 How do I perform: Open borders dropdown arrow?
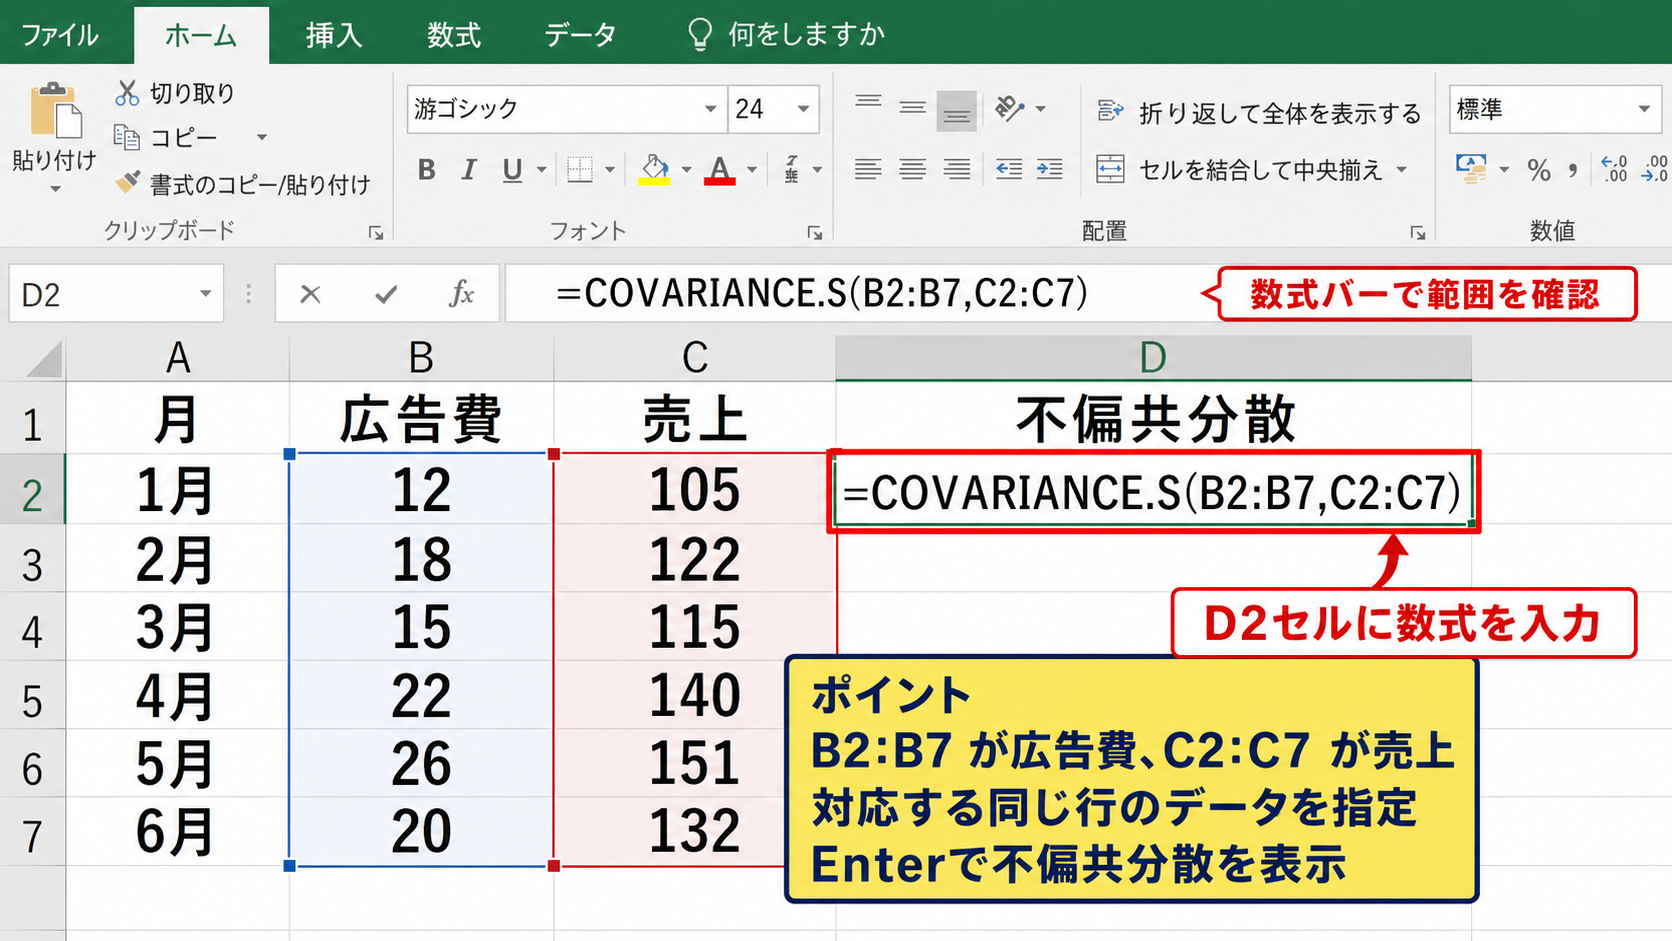pyautogui.click(x=609, y=170)
